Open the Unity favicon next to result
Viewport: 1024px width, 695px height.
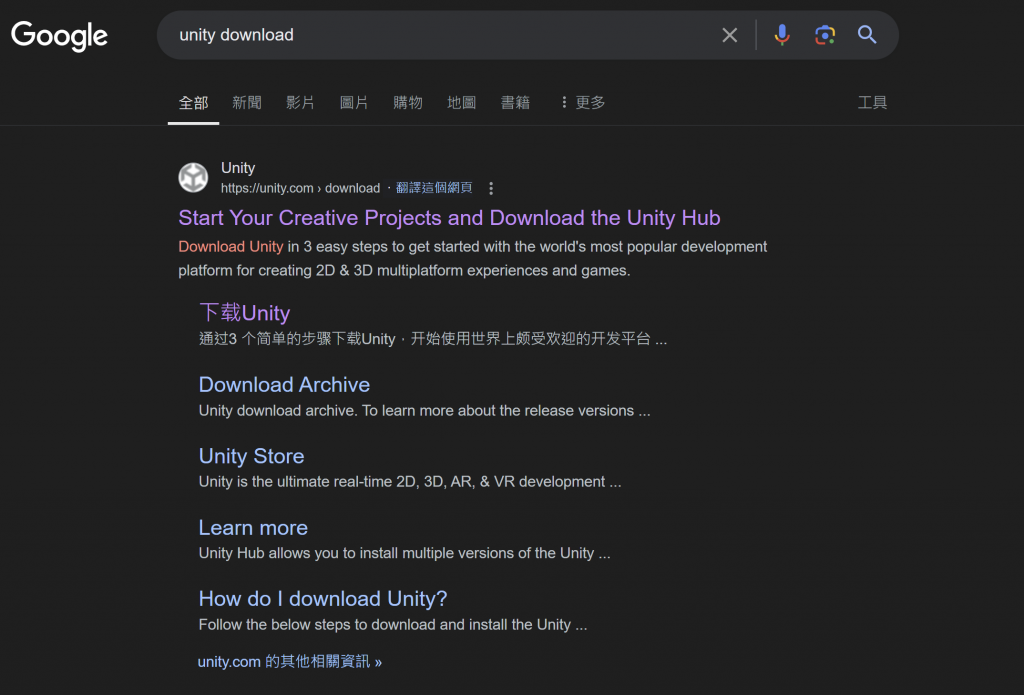click(x=193, y=178)
